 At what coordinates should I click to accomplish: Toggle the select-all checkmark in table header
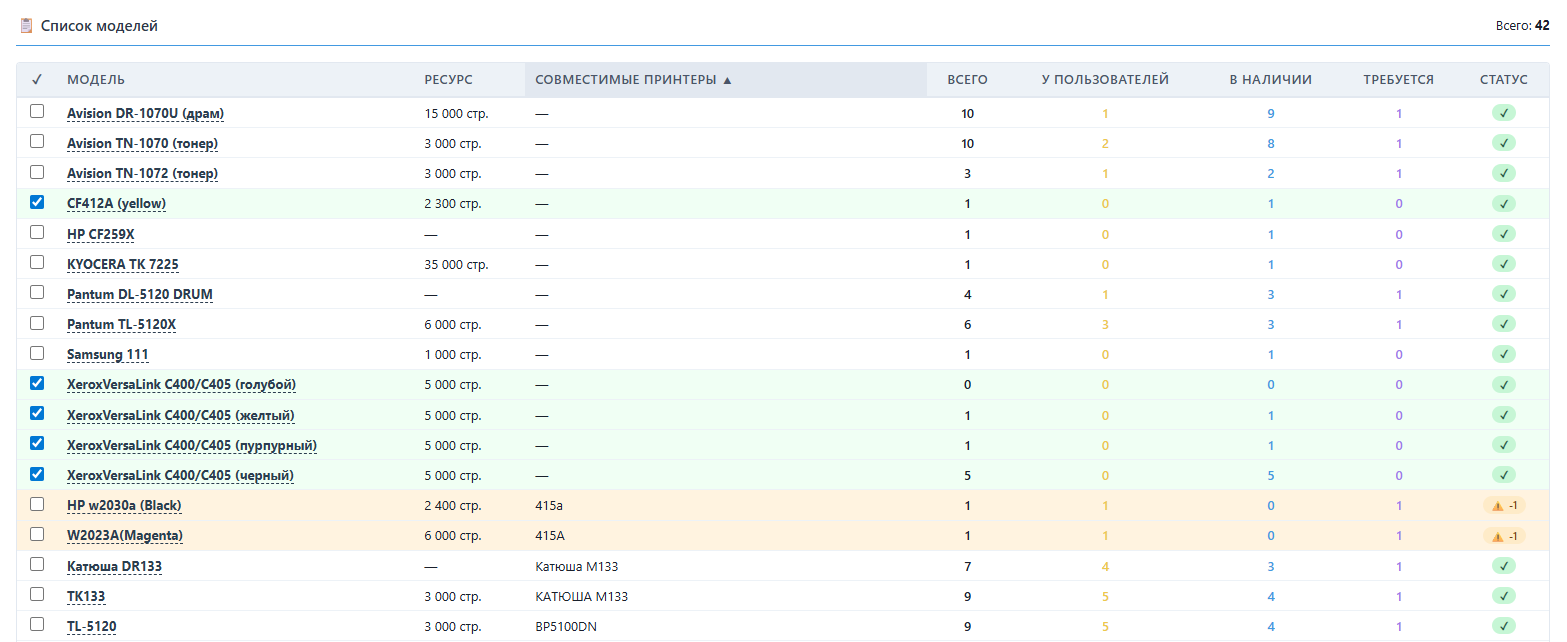coord(37,80)
